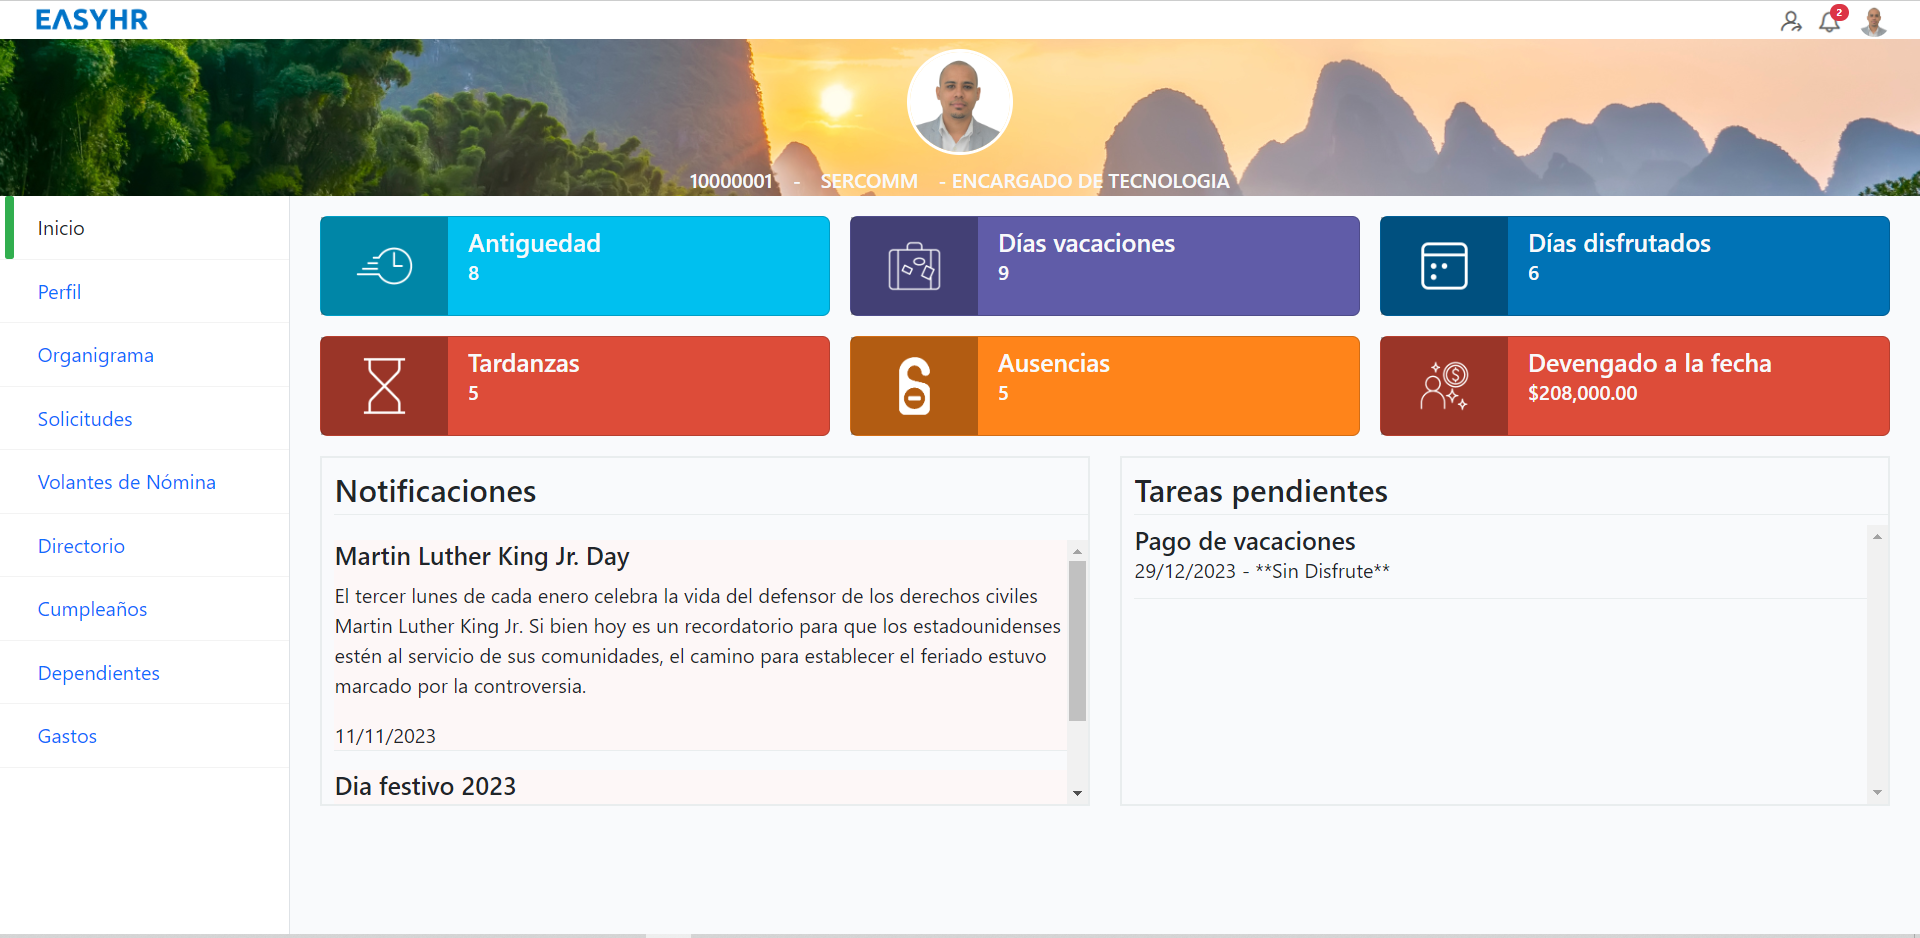Image resolution: width=1920 pixels, height=938 pixels.
Task: Open the small user avatar menu
Action: click(1874, 21)
